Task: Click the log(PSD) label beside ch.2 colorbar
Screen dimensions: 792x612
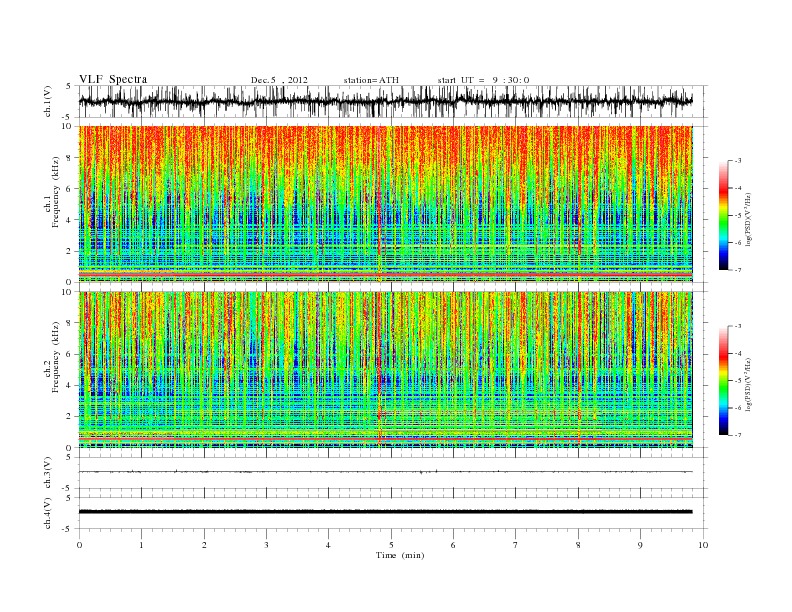Action: click(x=748, y=384)
